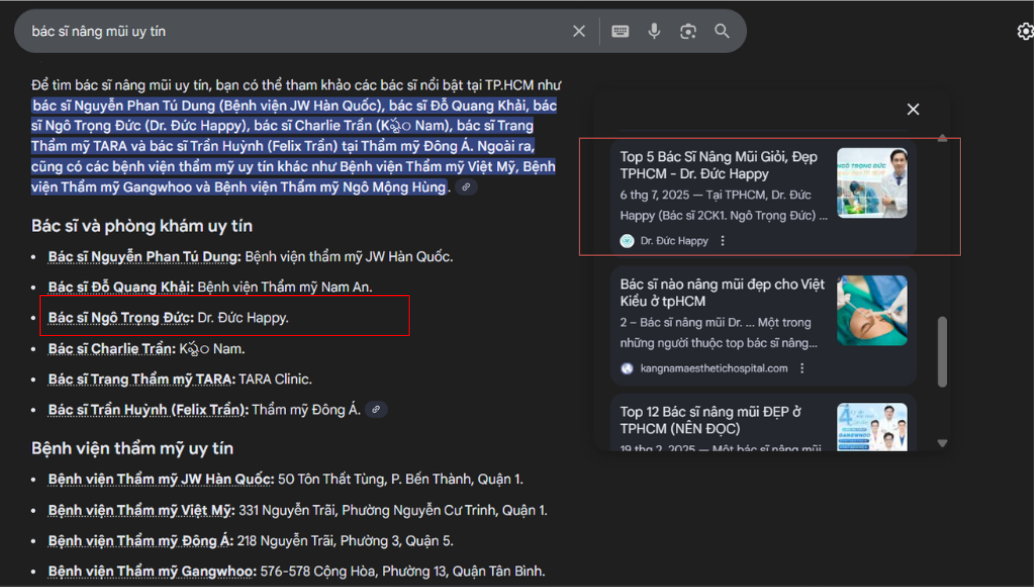Close the sources side panel
The width and height of the screenshot is (1034, 587).
(913, 109)
